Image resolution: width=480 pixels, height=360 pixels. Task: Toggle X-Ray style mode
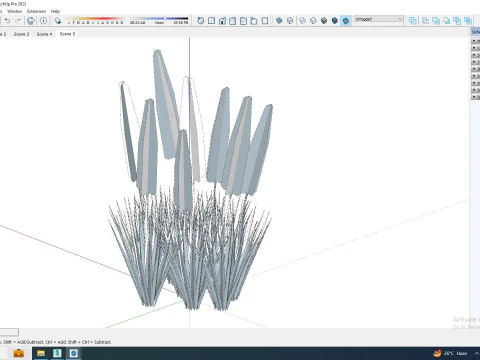pyautogui.click(x=279, y=21)
